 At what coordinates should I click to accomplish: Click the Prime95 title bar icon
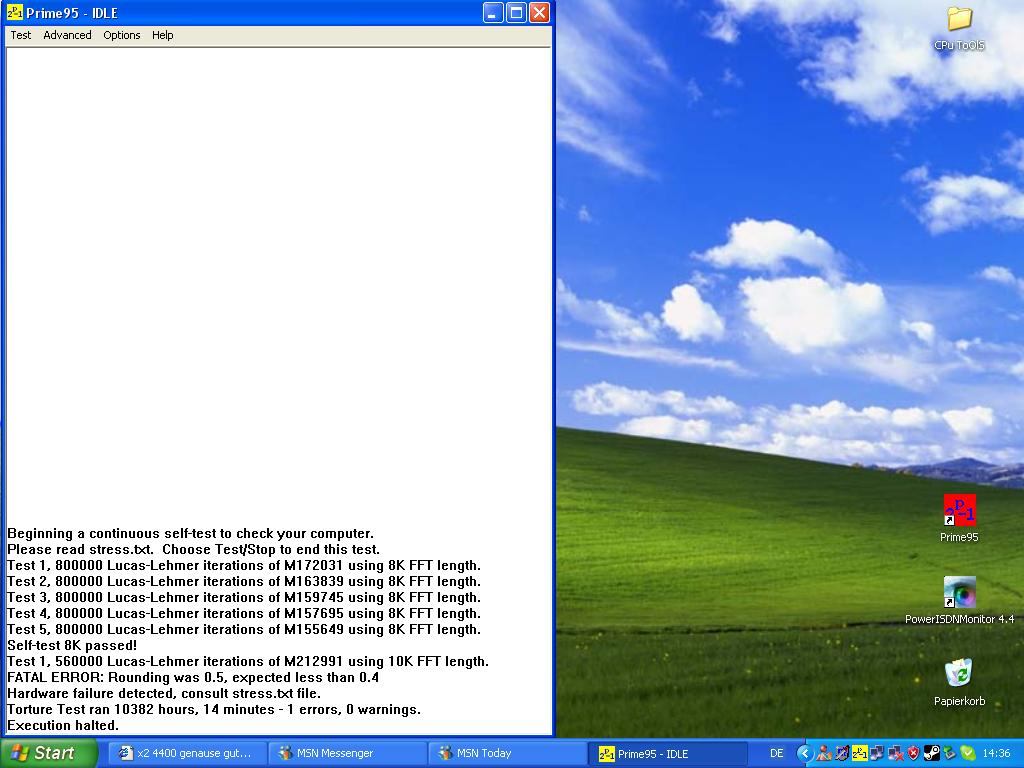14,12
